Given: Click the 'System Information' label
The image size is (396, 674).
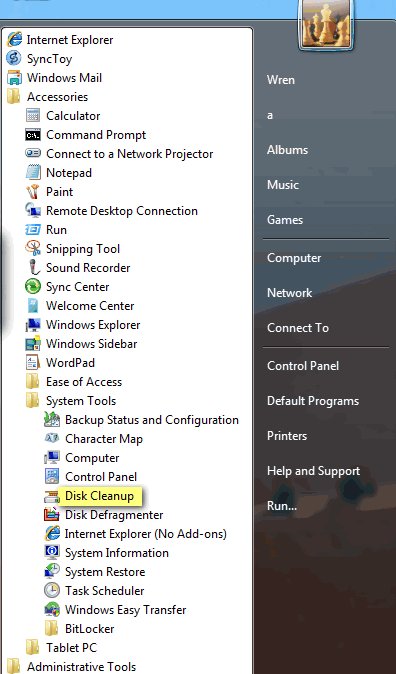Looking at the screenshot, I should [117, 552].
